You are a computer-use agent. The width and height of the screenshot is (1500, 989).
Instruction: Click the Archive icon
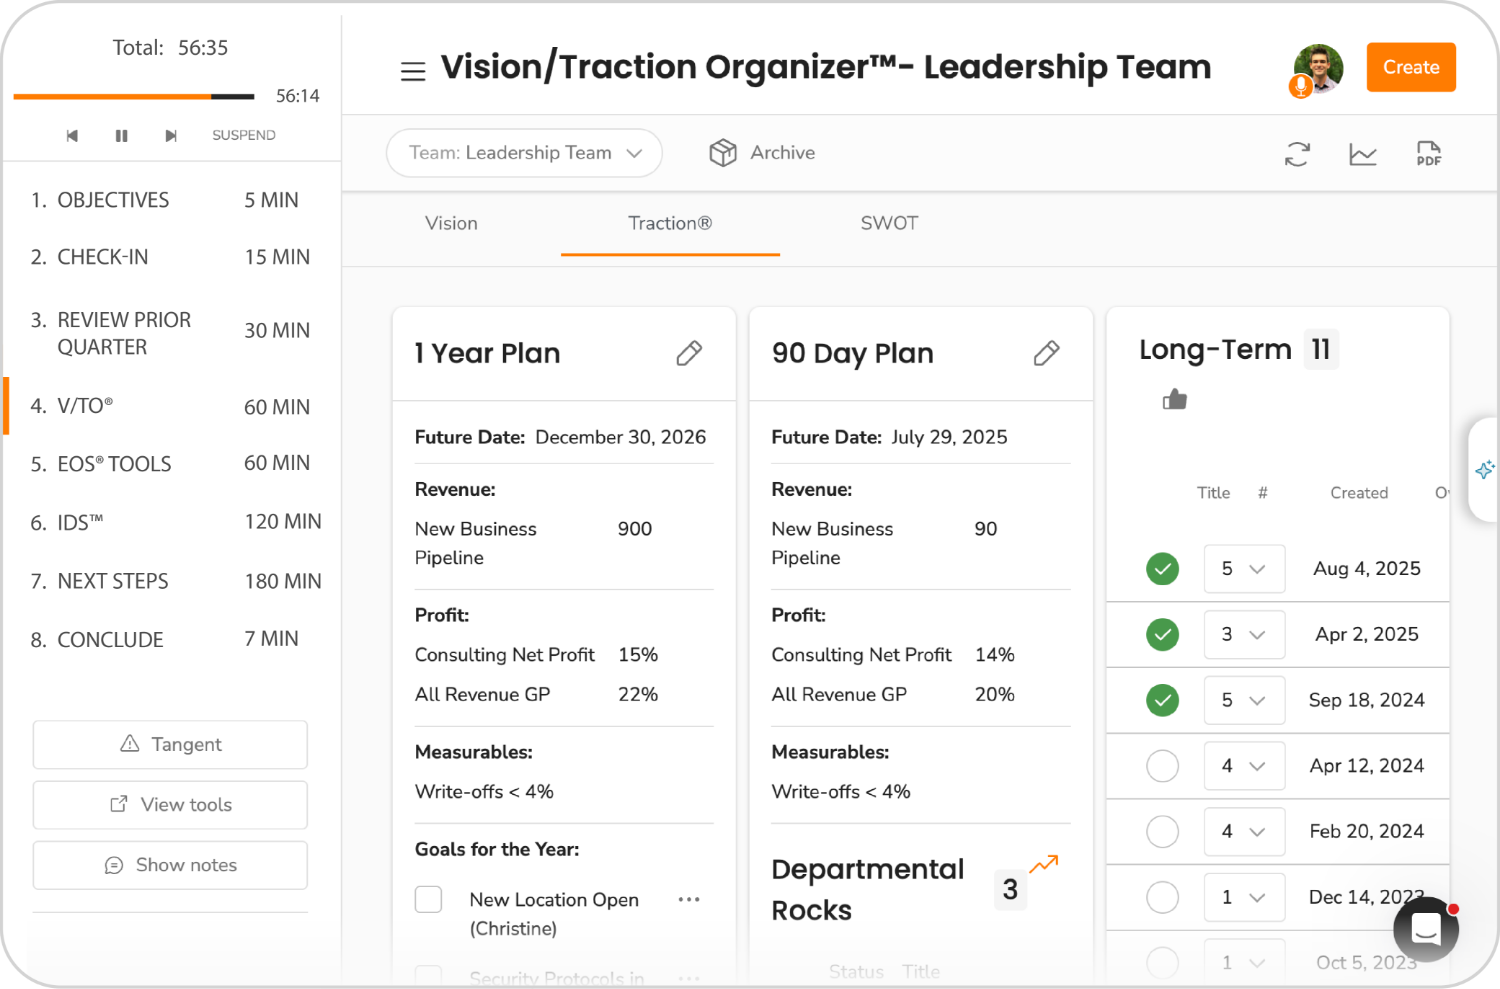click(x=723, y=152)
